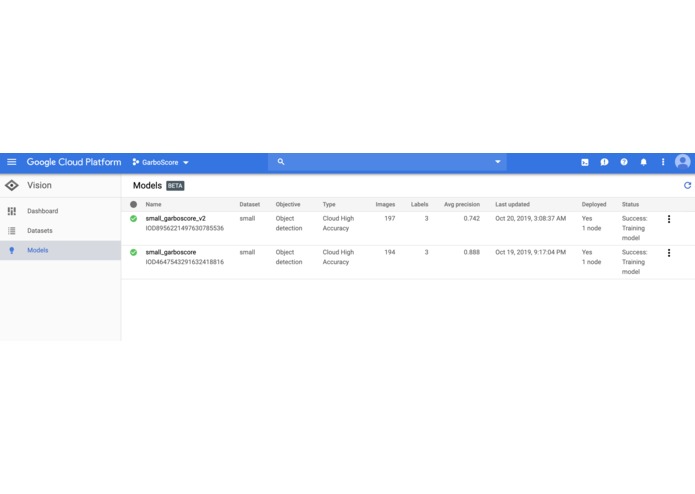Click the BETA badge
Viewport: 695px width, 494px height.
click(x=175, y=186)
